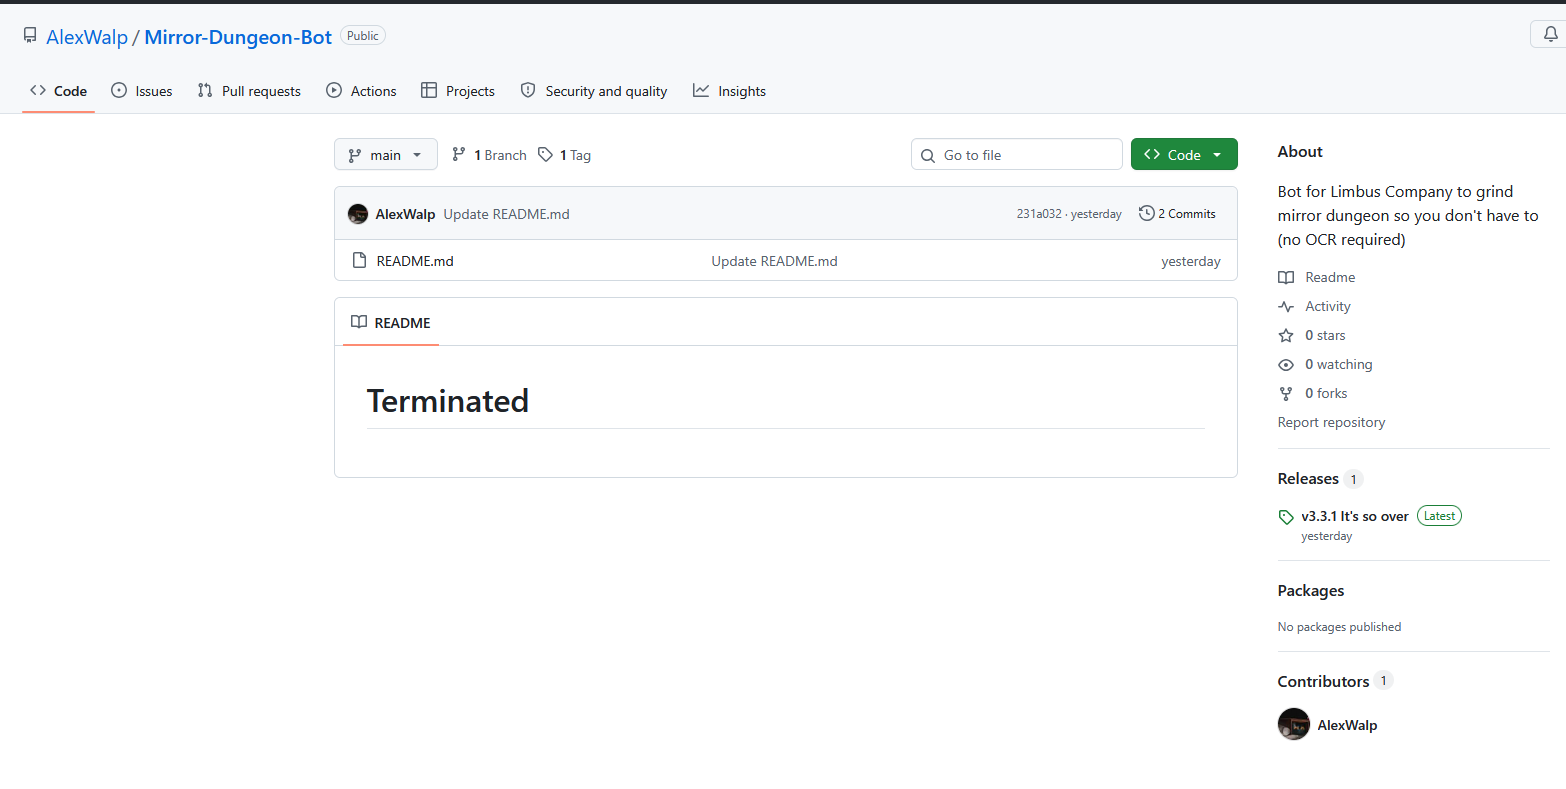Click the Public visibility badge
Image resolution: width=1566 pixels, height=789 pixels.
pos(363,36)
